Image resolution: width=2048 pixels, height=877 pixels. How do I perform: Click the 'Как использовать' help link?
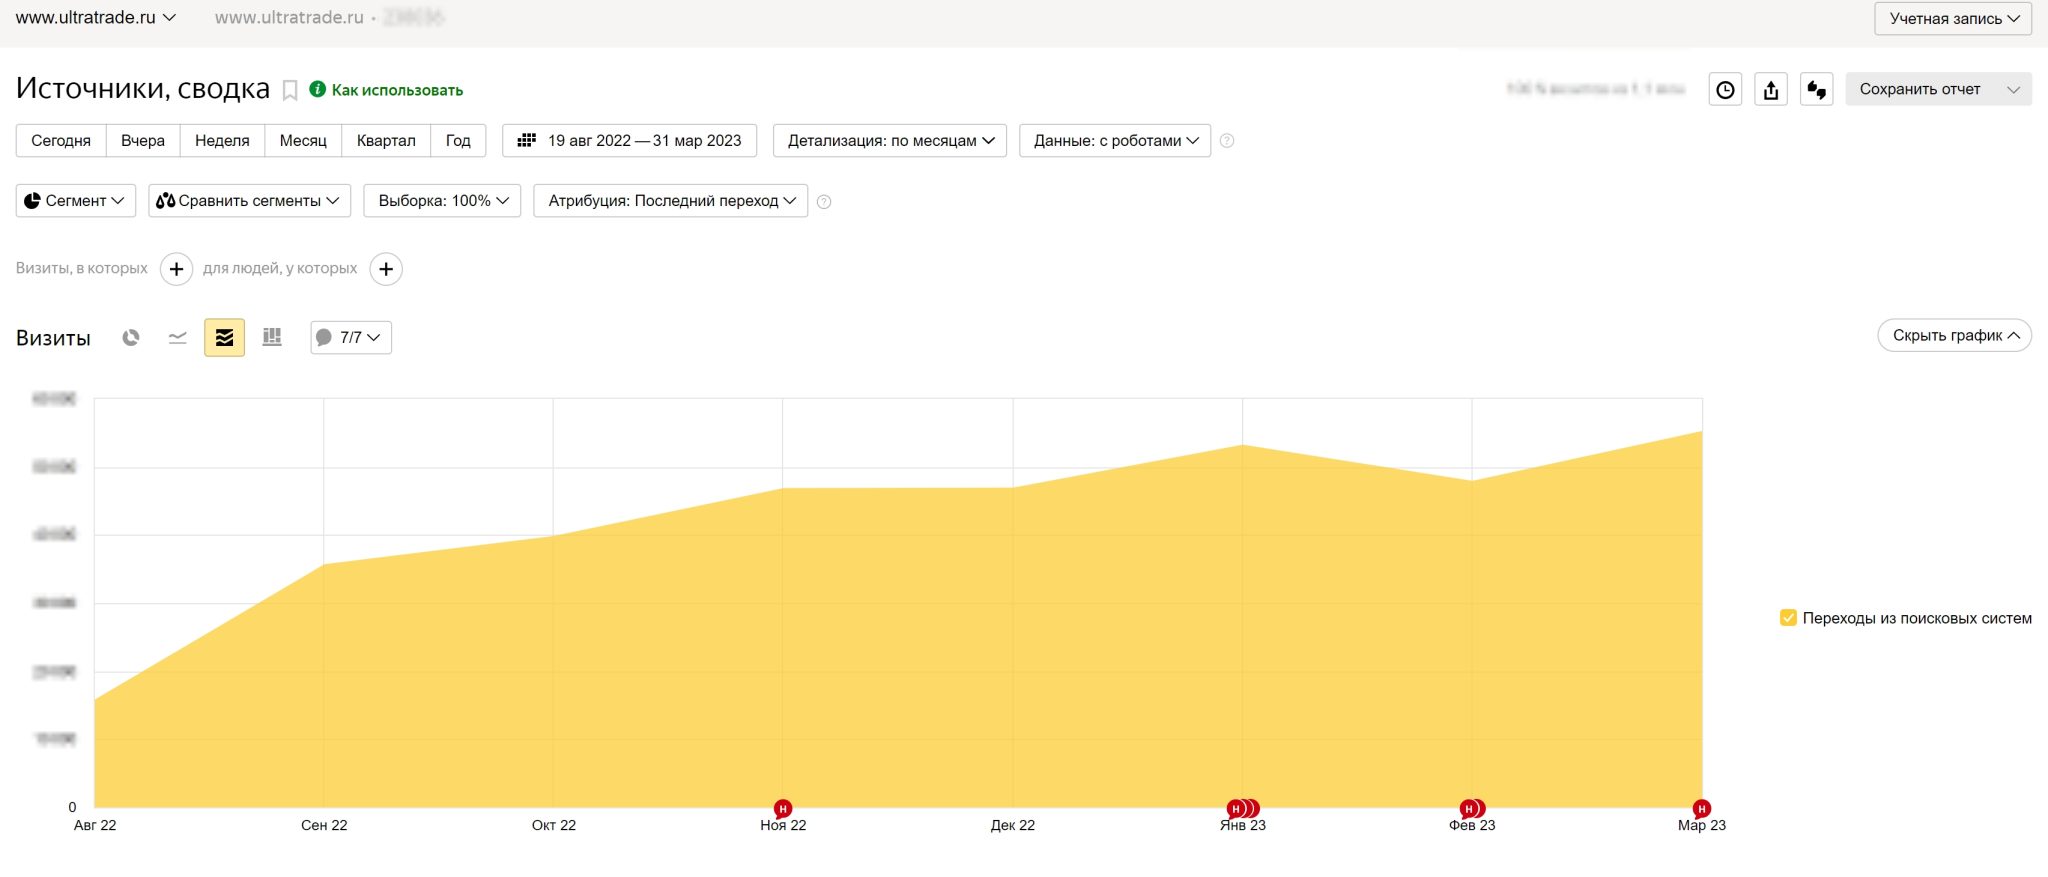coord(397,90)
